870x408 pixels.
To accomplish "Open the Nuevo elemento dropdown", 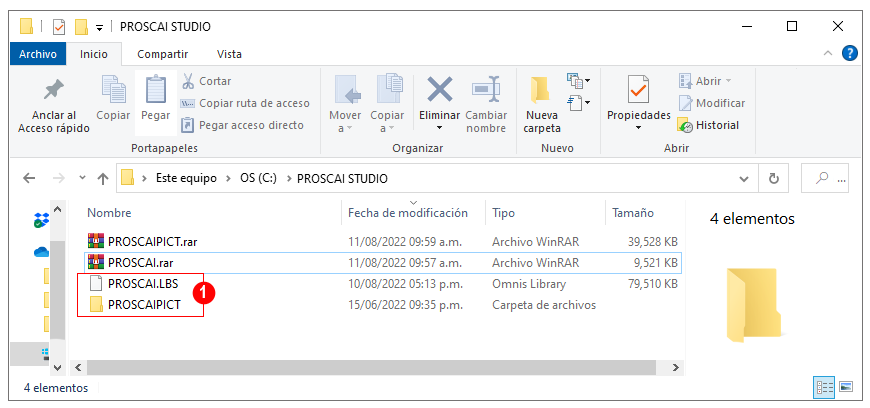I will pyautogui.click(x=578, y=80).
